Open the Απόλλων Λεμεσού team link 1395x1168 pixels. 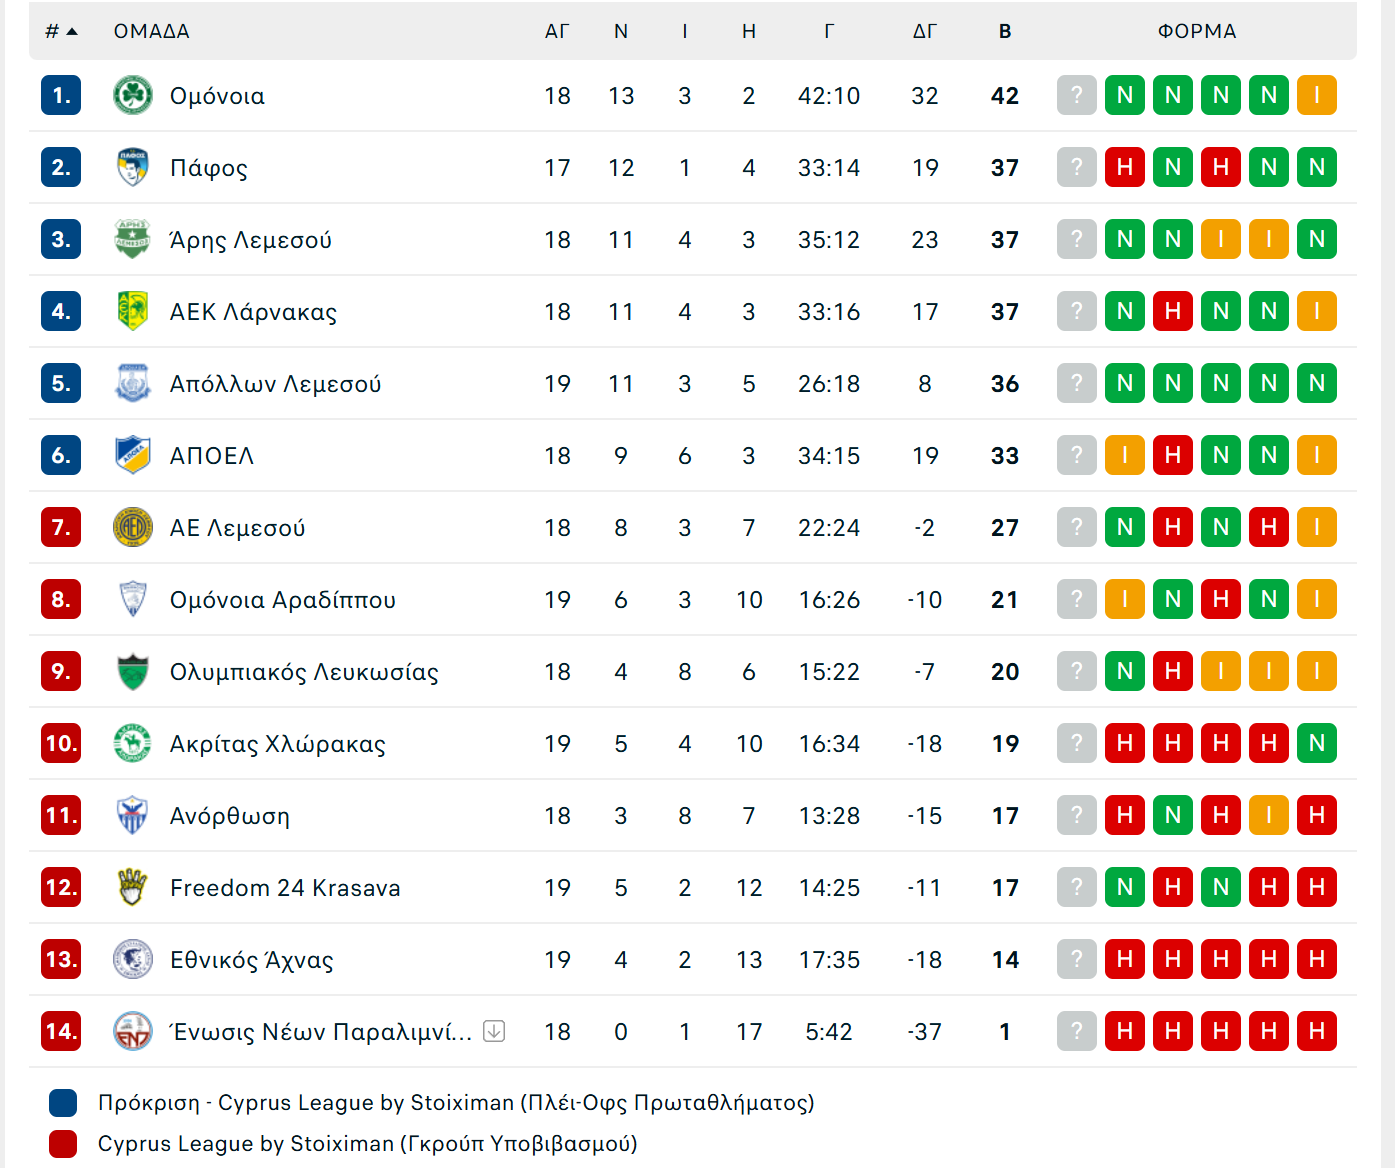tap(276, 384)
